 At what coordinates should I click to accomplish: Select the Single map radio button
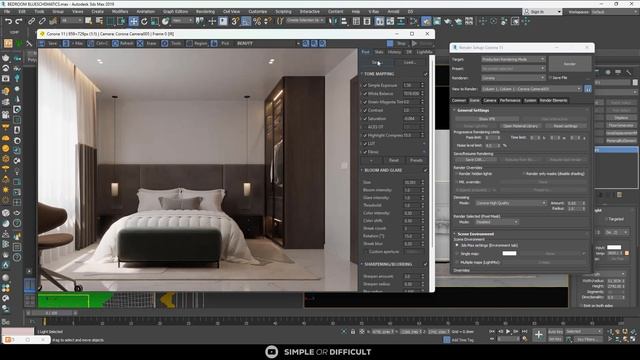[x=457, y=253]
